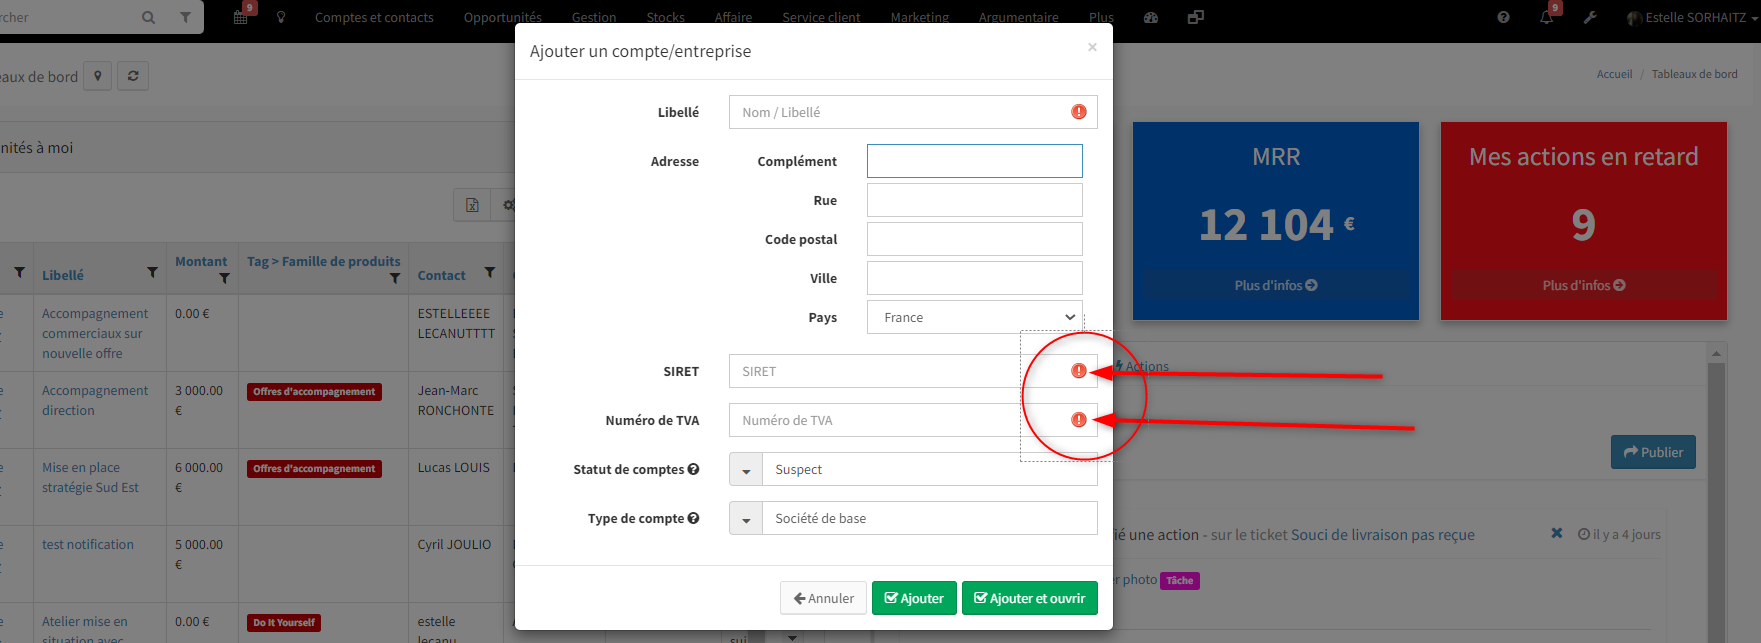Click the Ajouter et ouvrir button
The height and width of the screenshot is (643, 1761).
point(1030,598)
